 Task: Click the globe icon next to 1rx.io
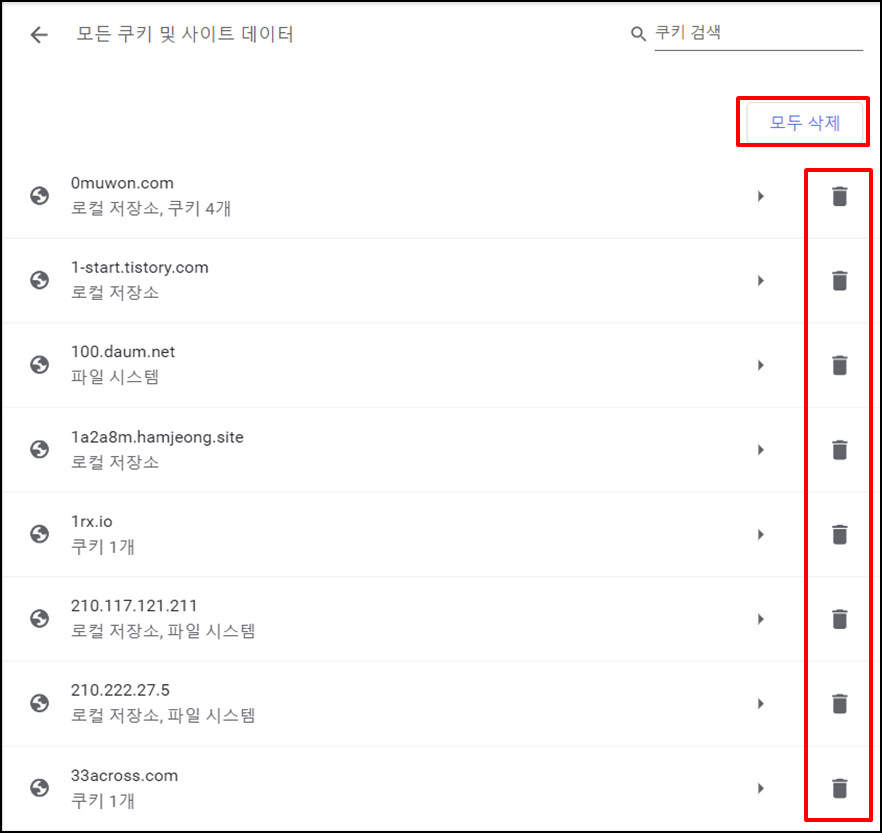[x=40, y=534]
